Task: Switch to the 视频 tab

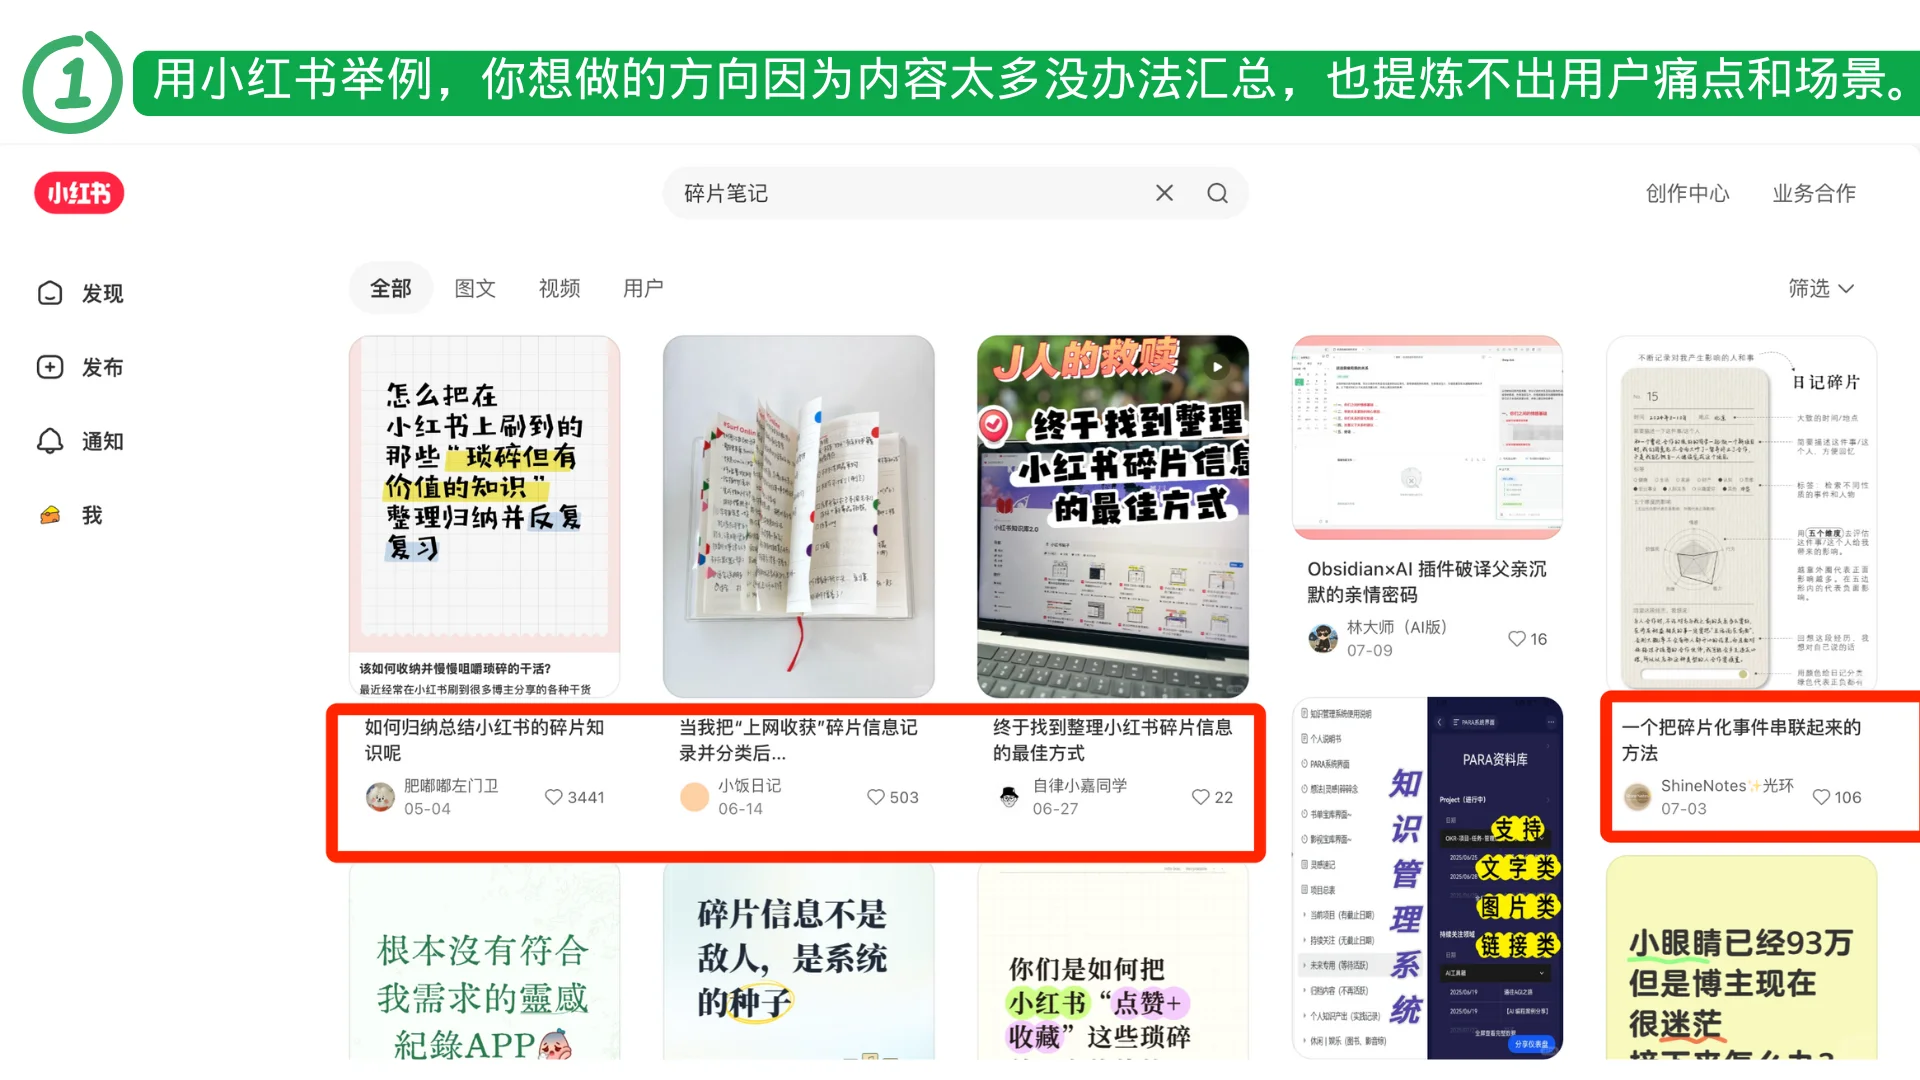Action: (x=559, y=289)
